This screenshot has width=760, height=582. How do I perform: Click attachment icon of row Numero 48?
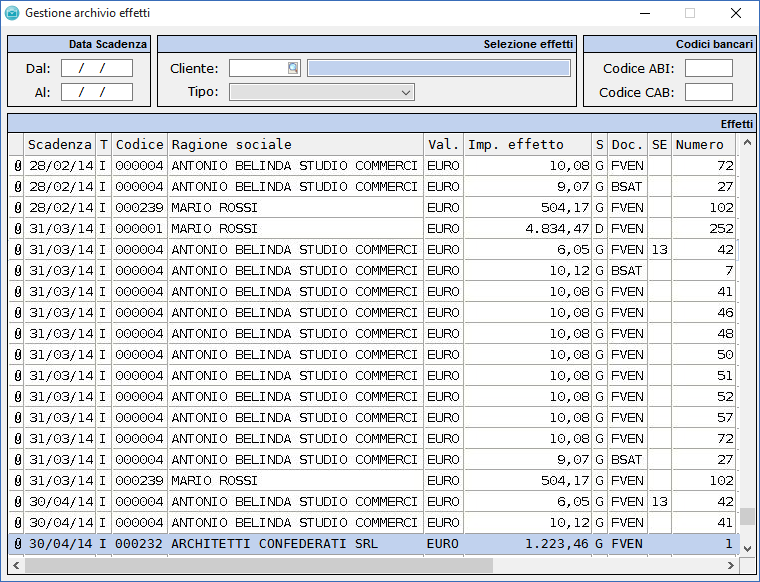[x=17, y=333]
